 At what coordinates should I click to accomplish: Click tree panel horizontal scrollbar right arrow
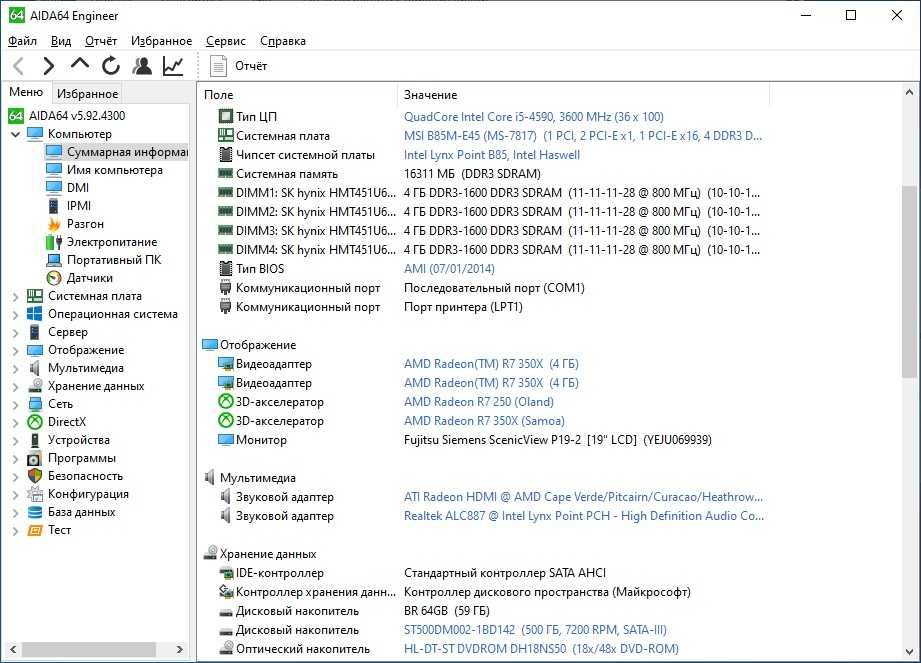click(180, 649)
